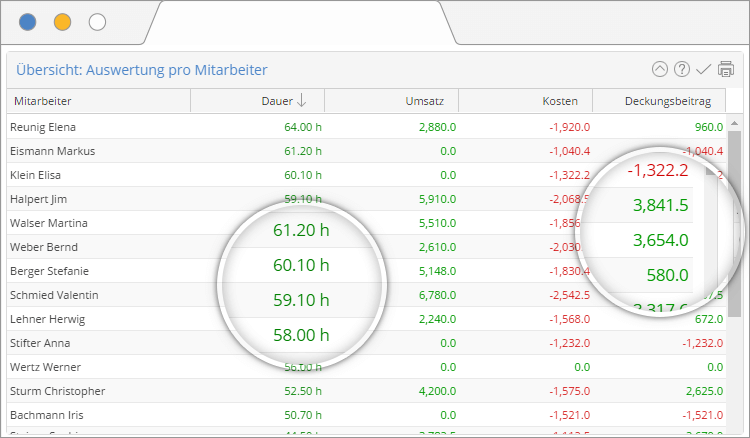Image resolution: width=750 pixels, height=438 pixels.
Task: Select employee Eismann Markus
Action: 49,151
